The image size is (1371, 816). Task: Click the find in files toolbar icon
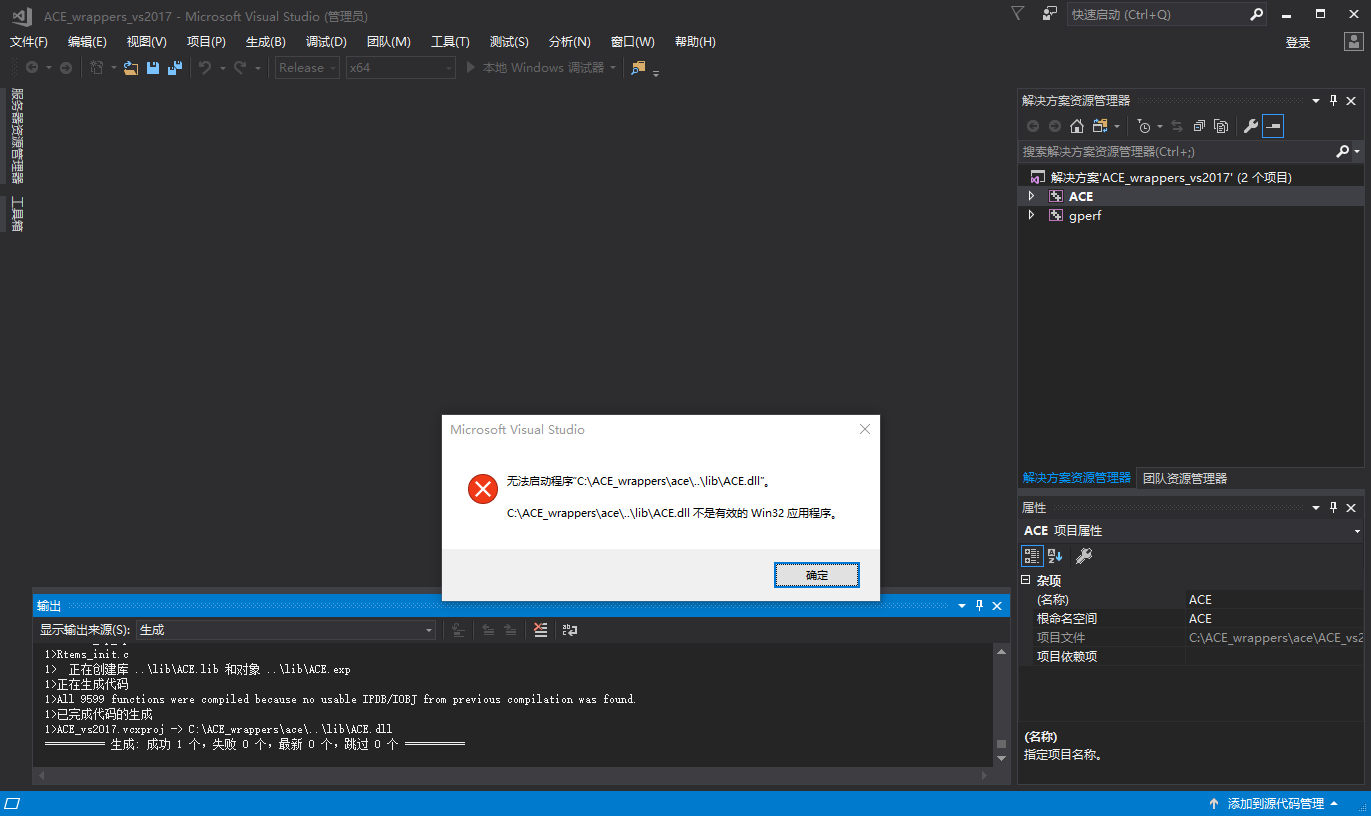pyautogui.click(x=638, y=68)
